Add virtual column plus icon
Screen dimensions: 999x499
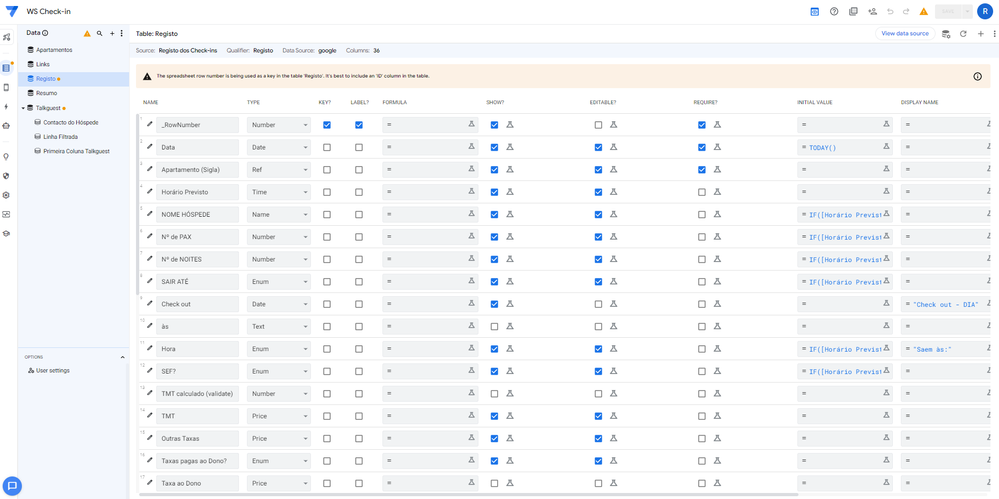click(981, 34)
